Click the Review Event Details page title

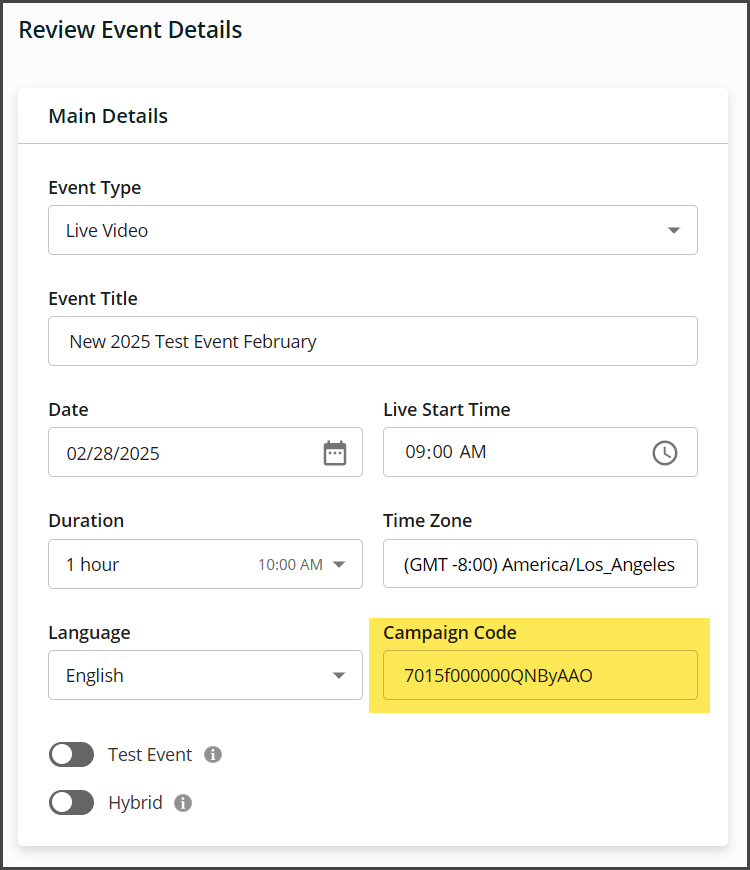[130, 30]
